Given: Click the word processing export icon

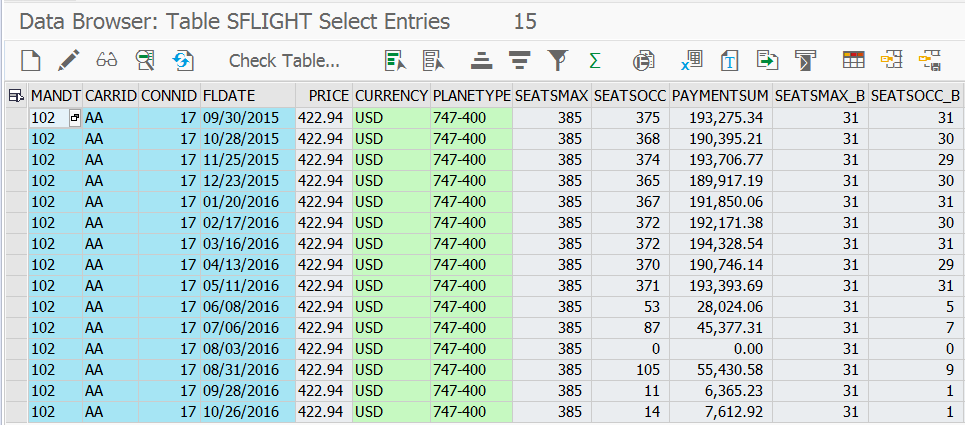Looking at the screenshot, I should click(x=729, y=61).
